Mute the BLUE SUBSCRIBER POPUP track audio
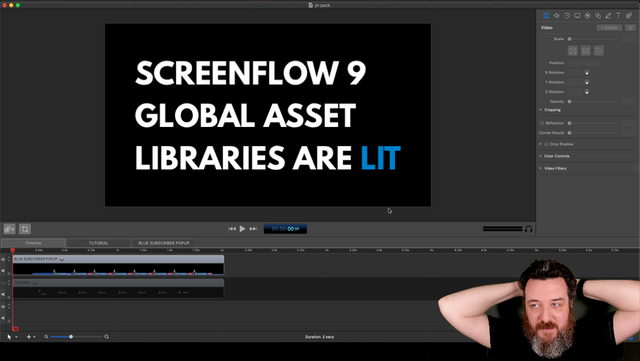The height and width of the screenshot is (361, 640). 3,270
